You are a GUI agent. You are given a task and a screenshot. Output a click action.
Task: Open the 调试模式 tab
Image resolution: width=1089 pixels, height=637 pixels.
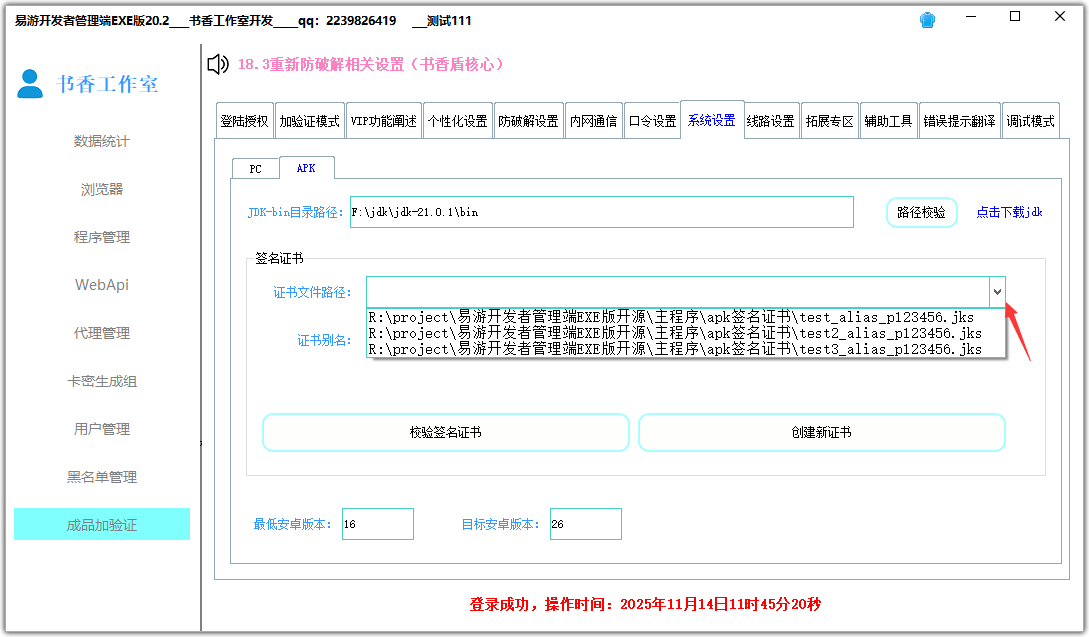pyautogui.click(x=1029, y=119)
